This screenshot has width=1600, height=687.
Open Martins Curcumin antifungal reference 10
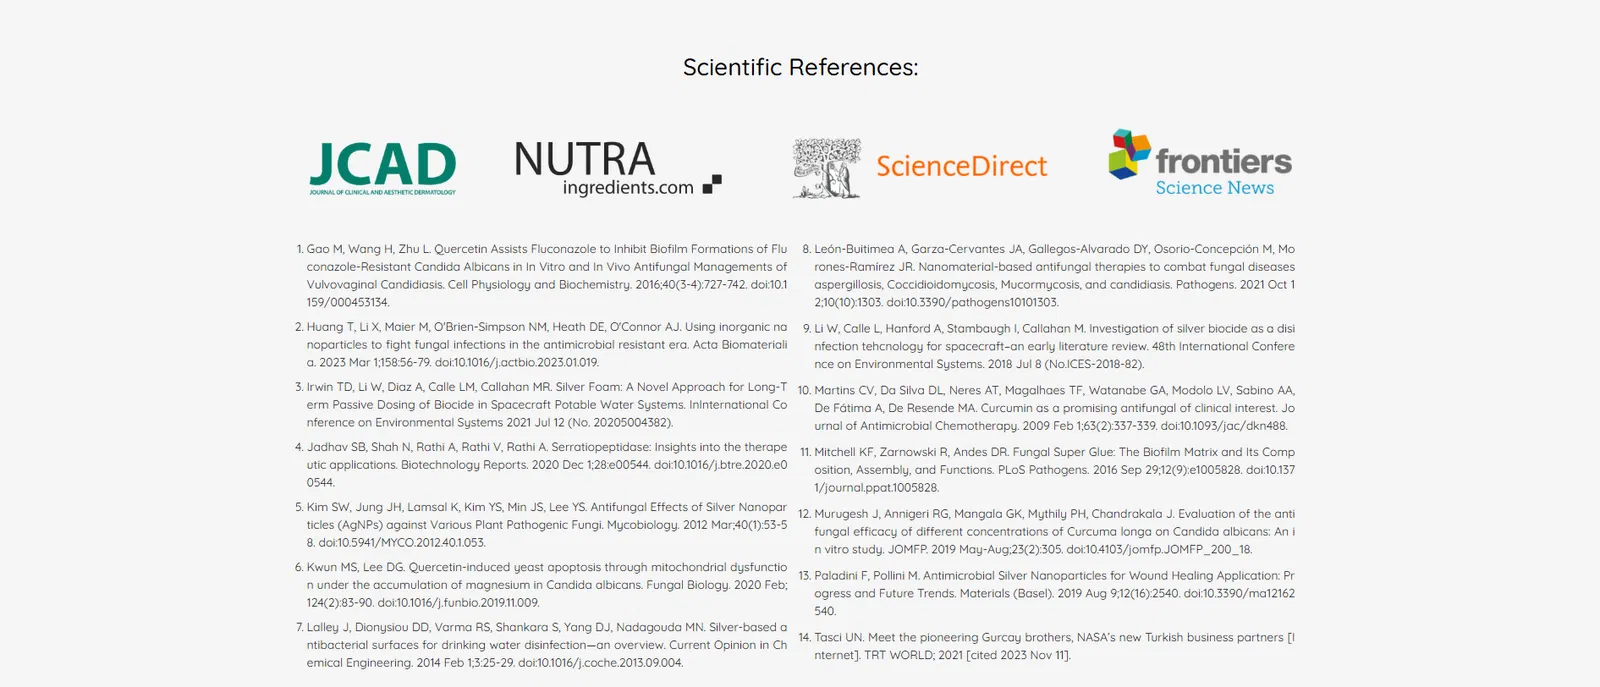pos(1054,408)
